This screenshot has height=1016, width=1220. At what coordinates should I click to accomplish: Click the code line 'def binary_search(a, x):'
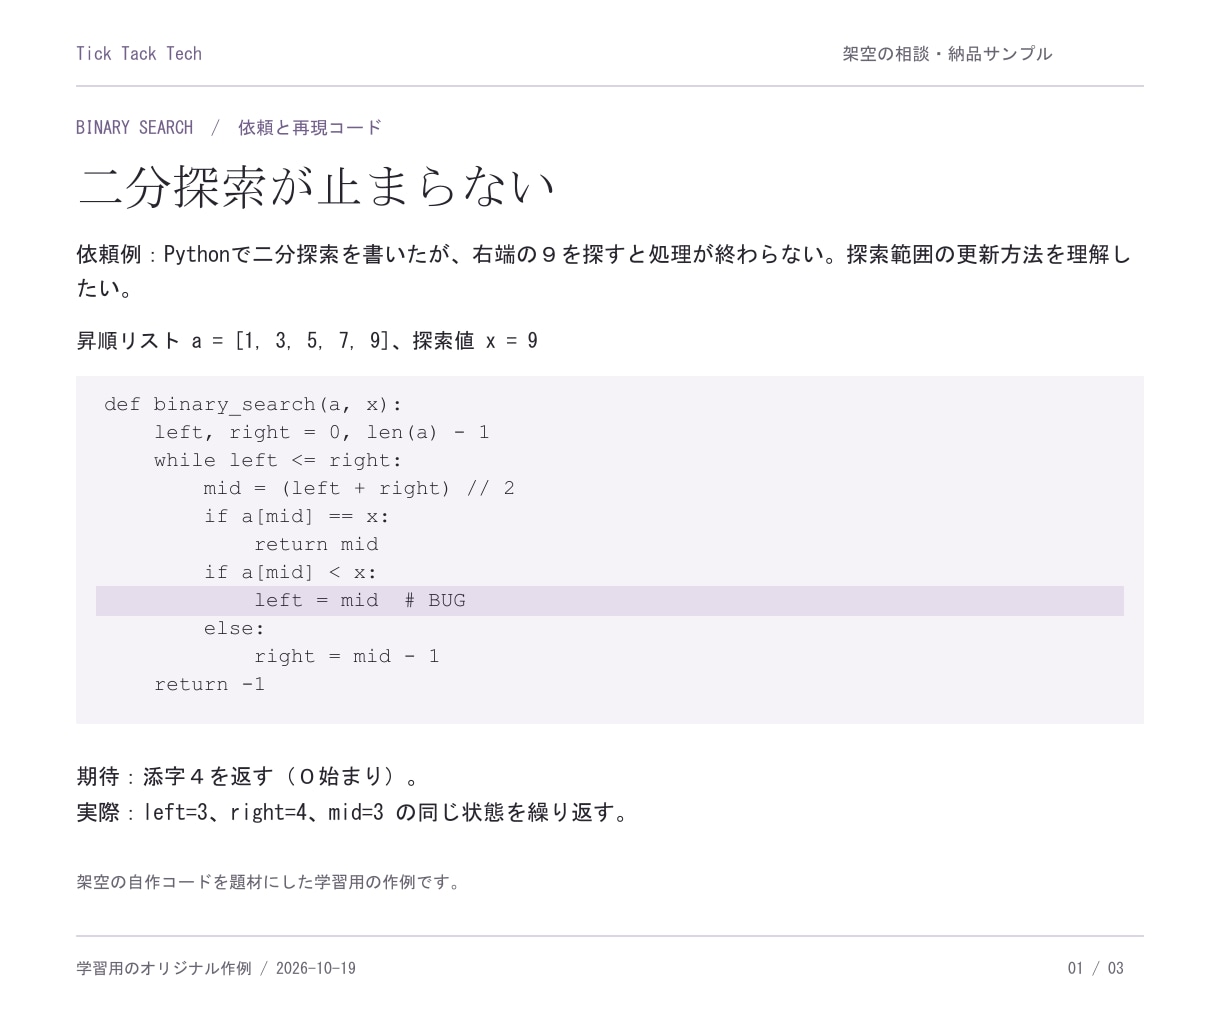click(253, 404)
